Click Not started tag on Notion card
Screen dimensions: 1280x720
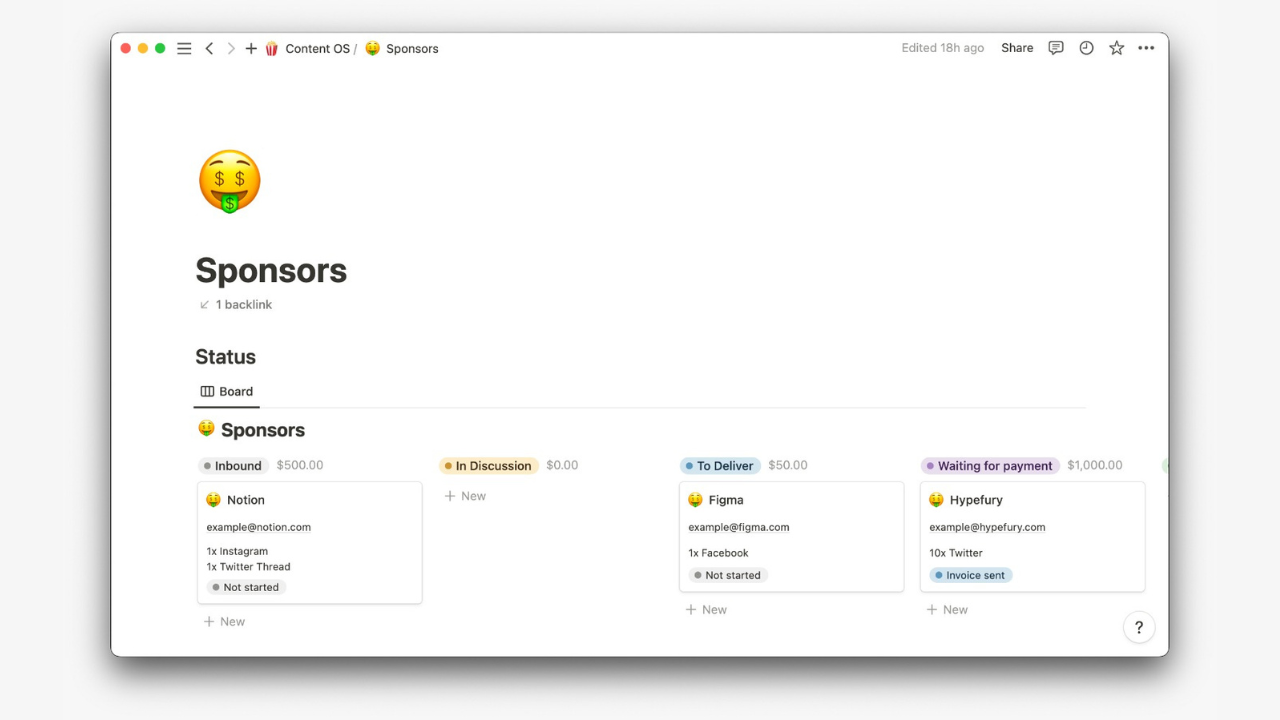tap(246, 588)
